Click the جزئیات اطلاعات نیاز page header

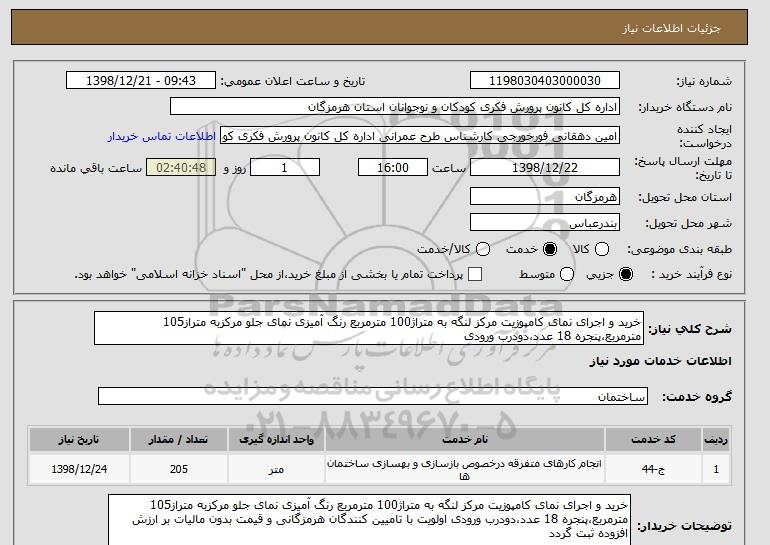point(671,28)
